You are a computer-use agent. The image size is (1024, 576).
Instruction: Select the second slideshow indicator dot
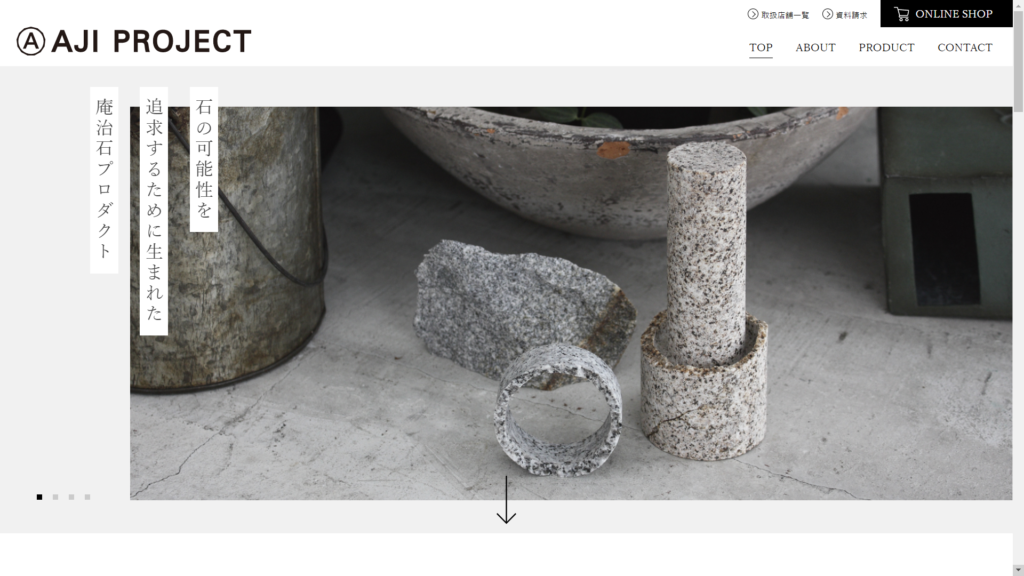pyautogui.click(x=56, y=497)
